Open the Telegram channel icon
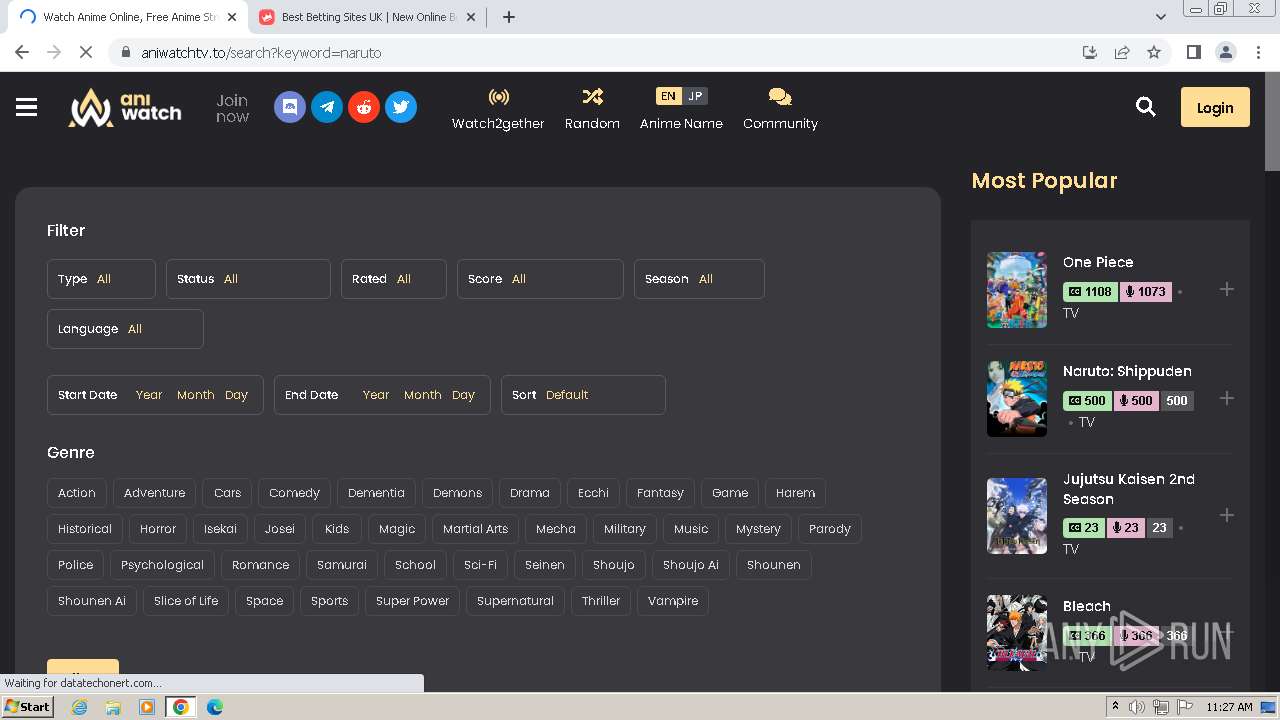1280x720 pixels. (x=327, y=107)
